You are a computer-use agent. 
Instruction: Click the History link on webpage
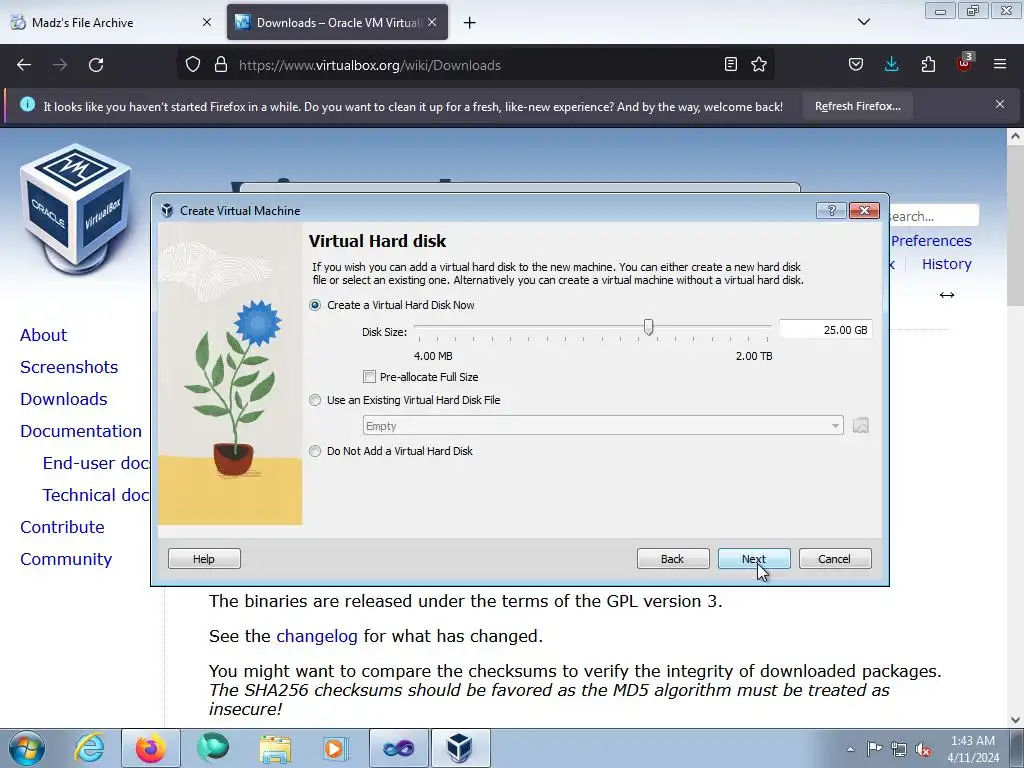[x=947, y=264]
